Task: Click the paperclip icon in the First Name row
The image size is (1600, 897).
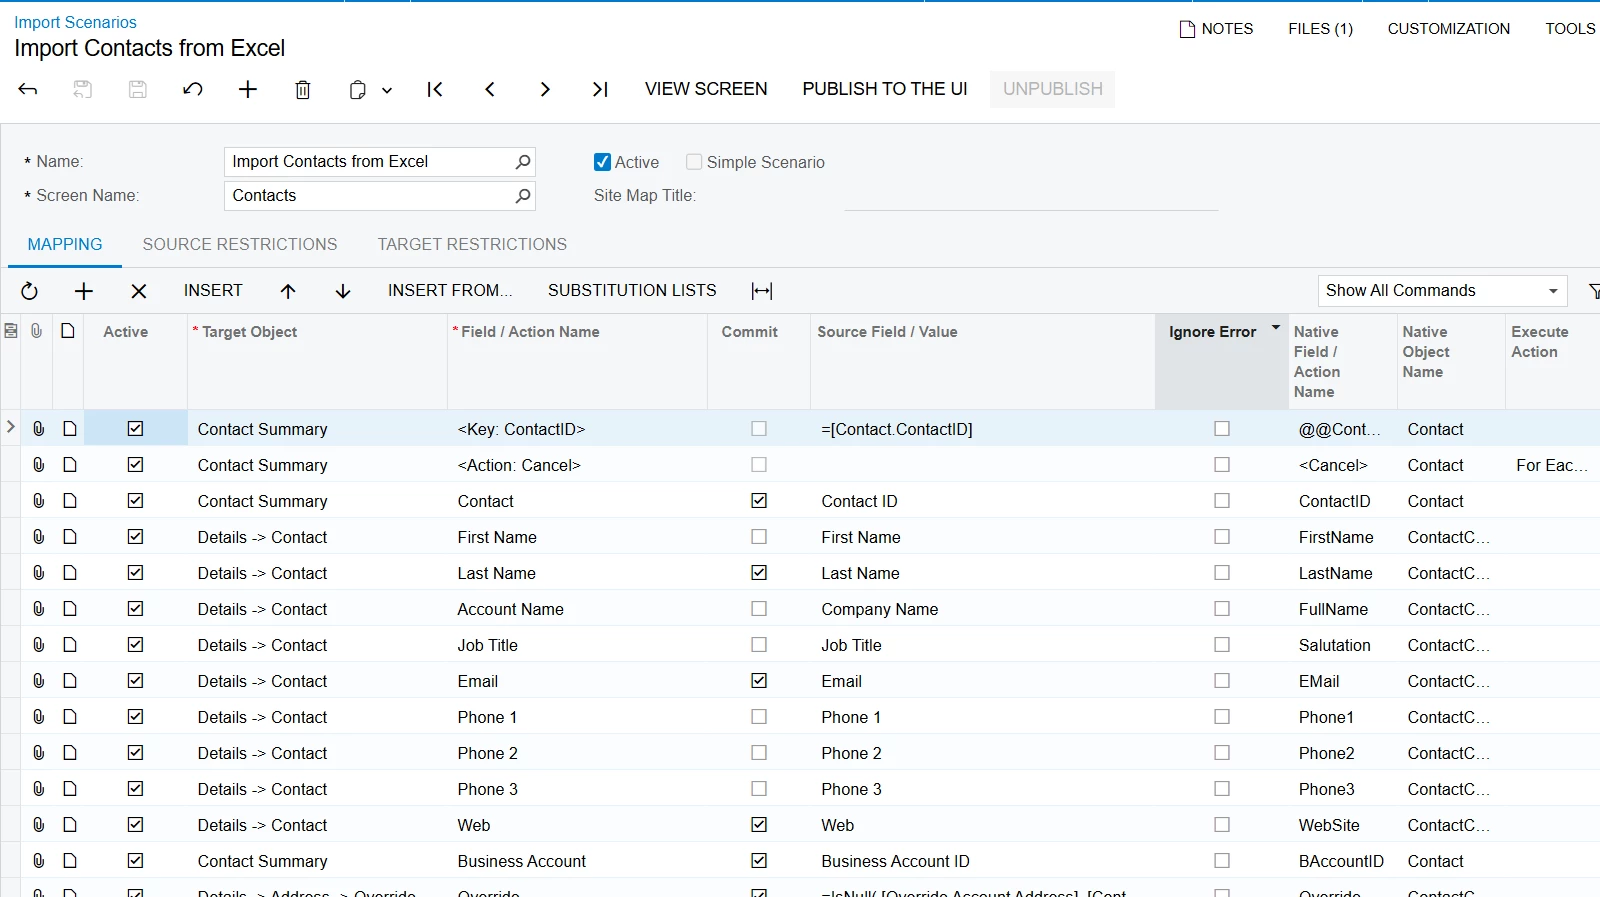Action: pyautogui.click(x=38, y=537)
